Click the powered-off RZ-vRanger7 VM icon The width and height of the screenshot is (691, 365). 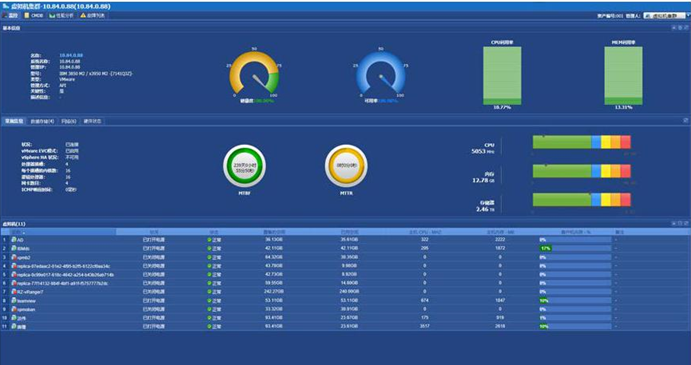point(14,292)
